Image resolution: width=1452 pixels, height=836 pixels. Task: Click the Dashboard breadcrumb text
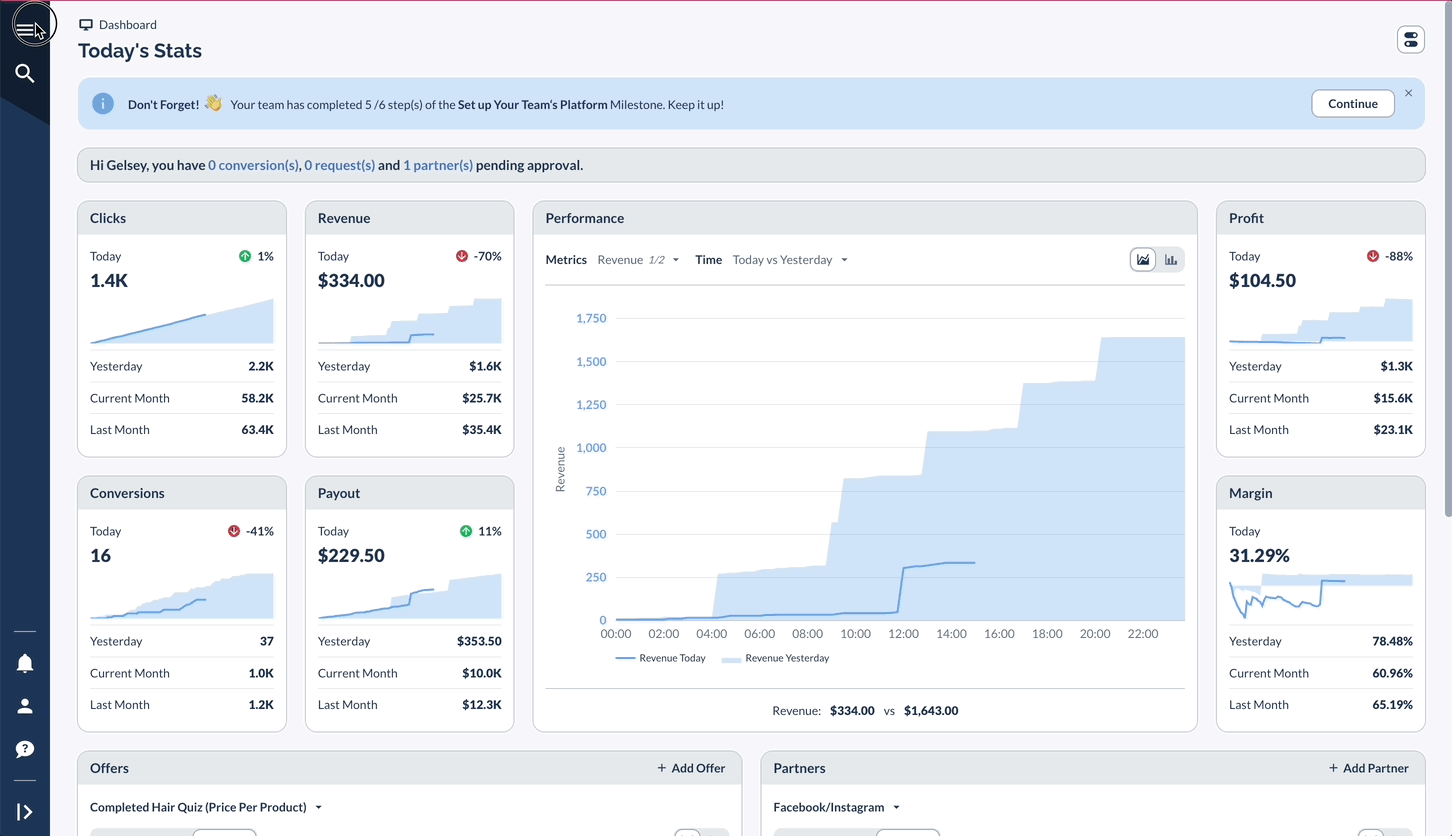[x=128, y=25]
